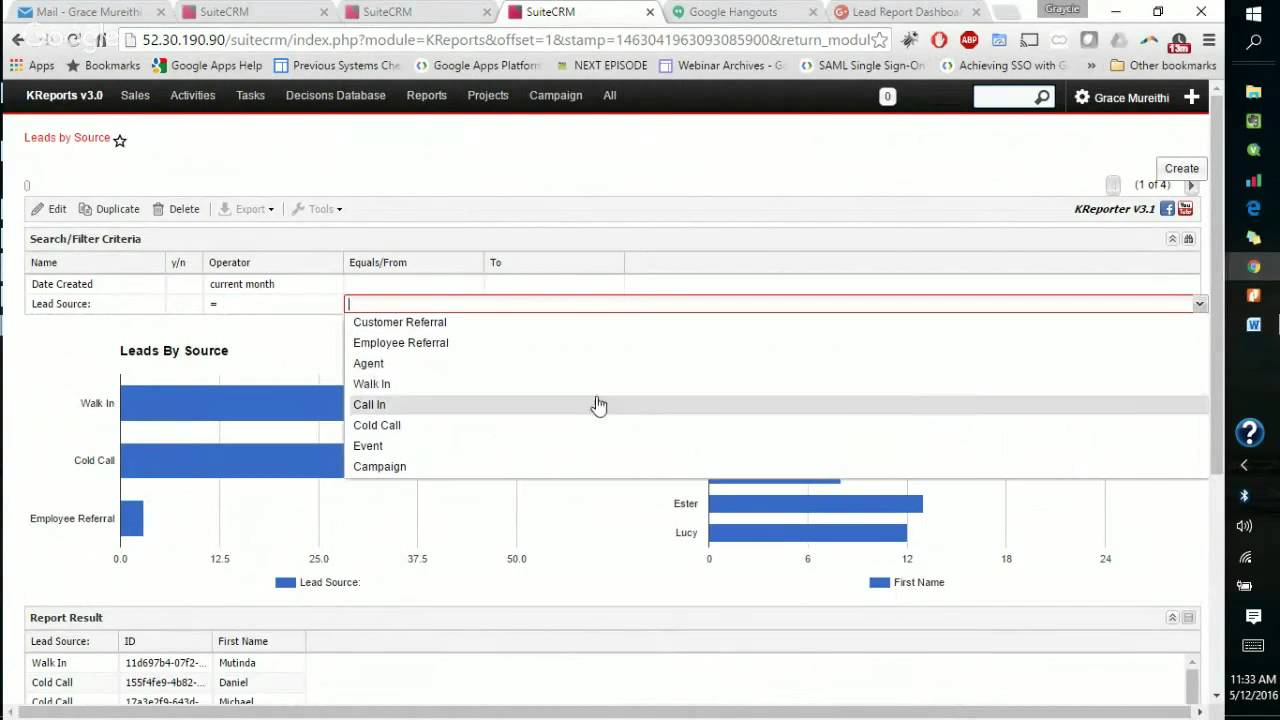Click the Lead Source filter input field
The image size is (1280, 720).
pyautogui.click(x=768, y=304)
